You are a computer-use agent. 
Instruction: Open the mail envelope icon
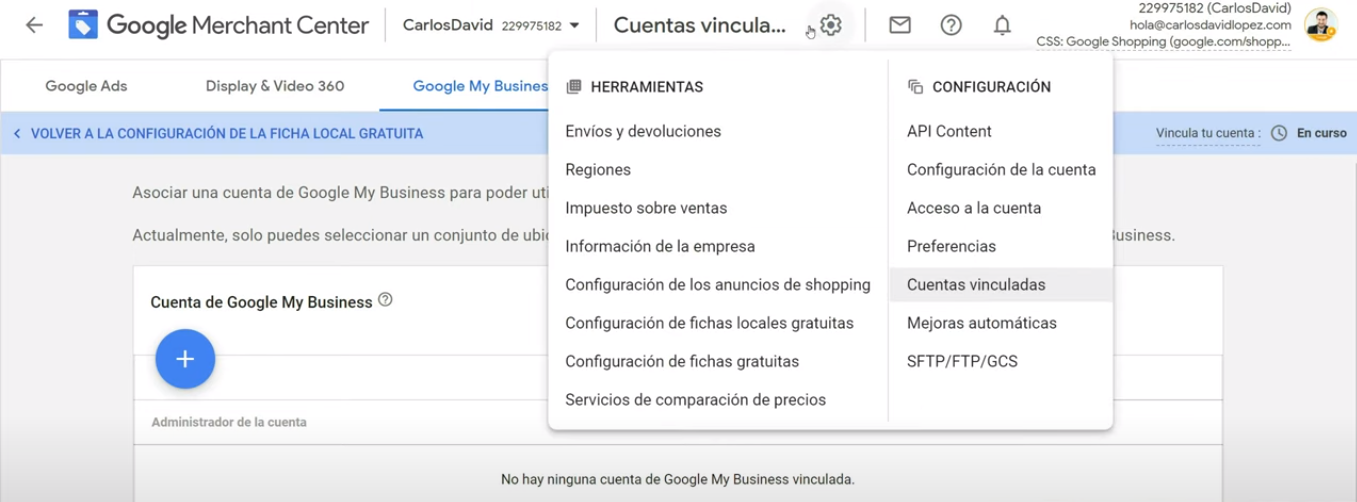tap(900, 25)
